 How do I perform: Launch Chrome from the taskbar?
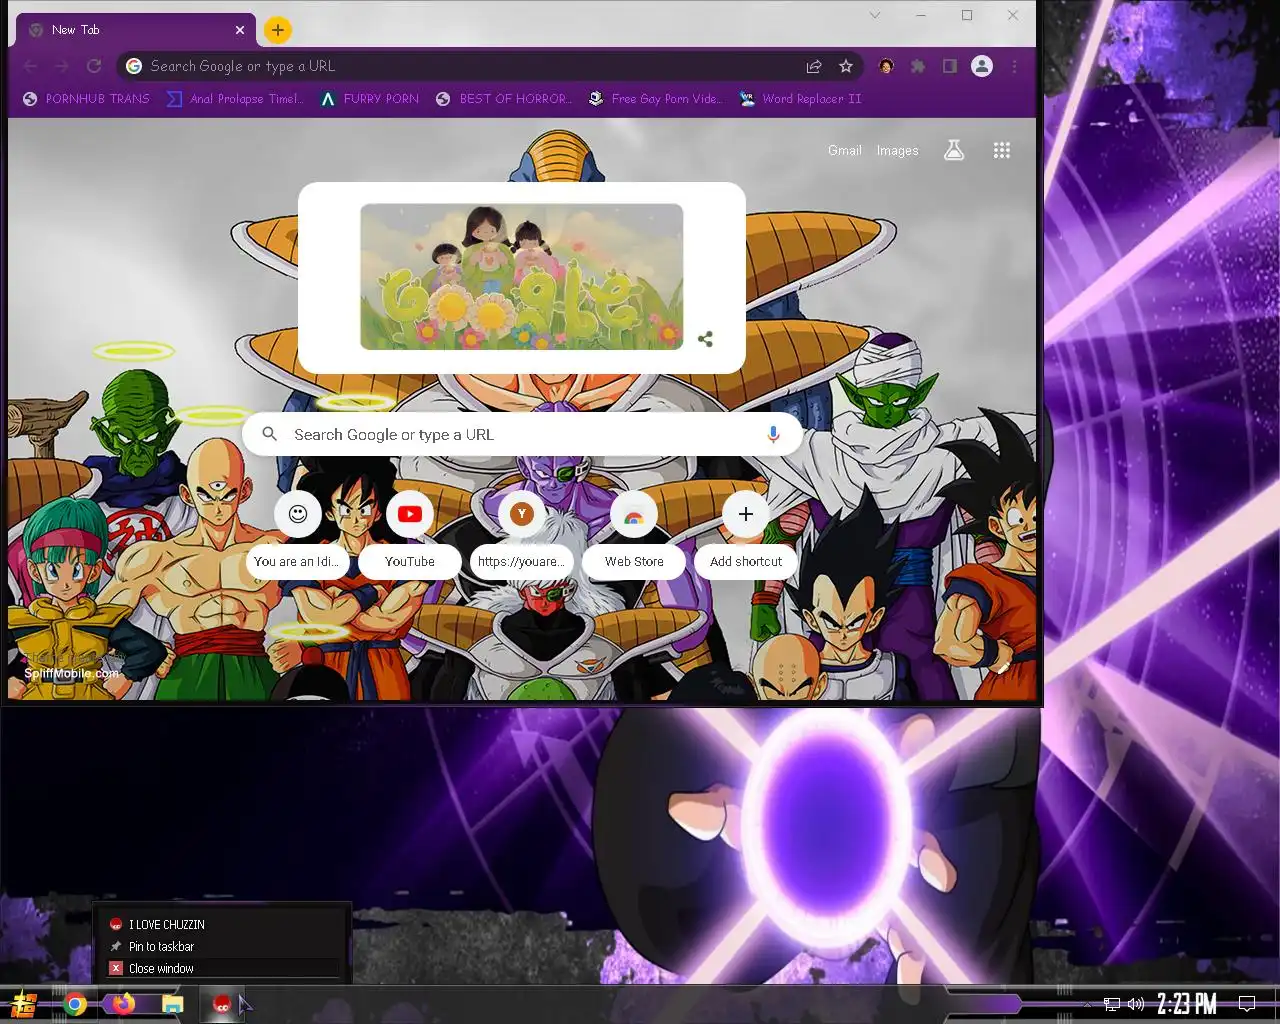tap(75, 1004)
